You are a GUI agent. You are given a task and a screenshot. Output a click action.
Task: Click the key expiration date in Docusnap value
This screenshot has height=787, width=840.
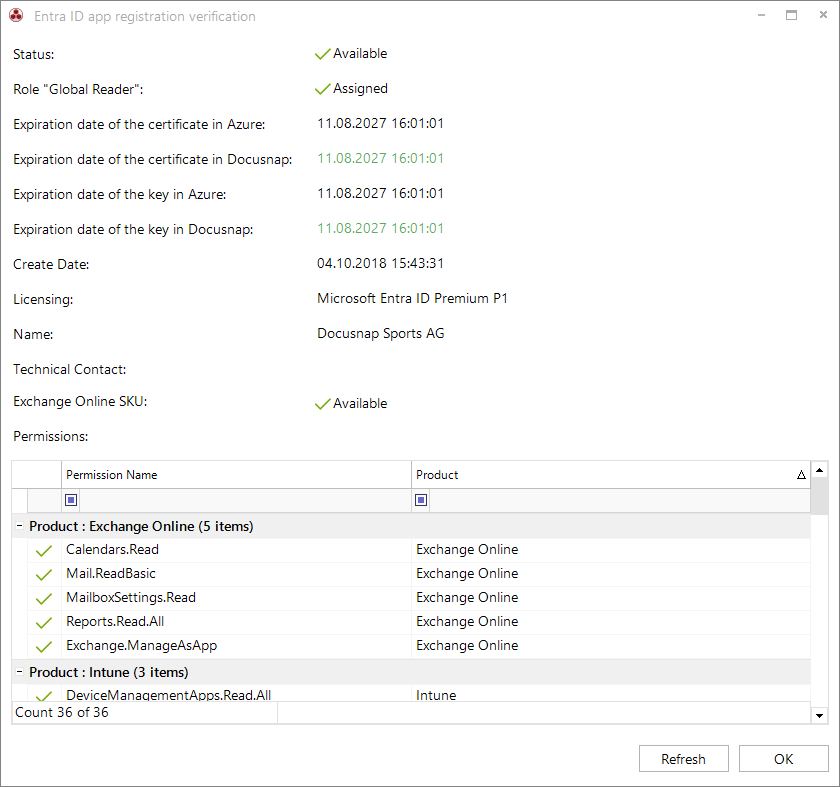(x=380, y=228)
